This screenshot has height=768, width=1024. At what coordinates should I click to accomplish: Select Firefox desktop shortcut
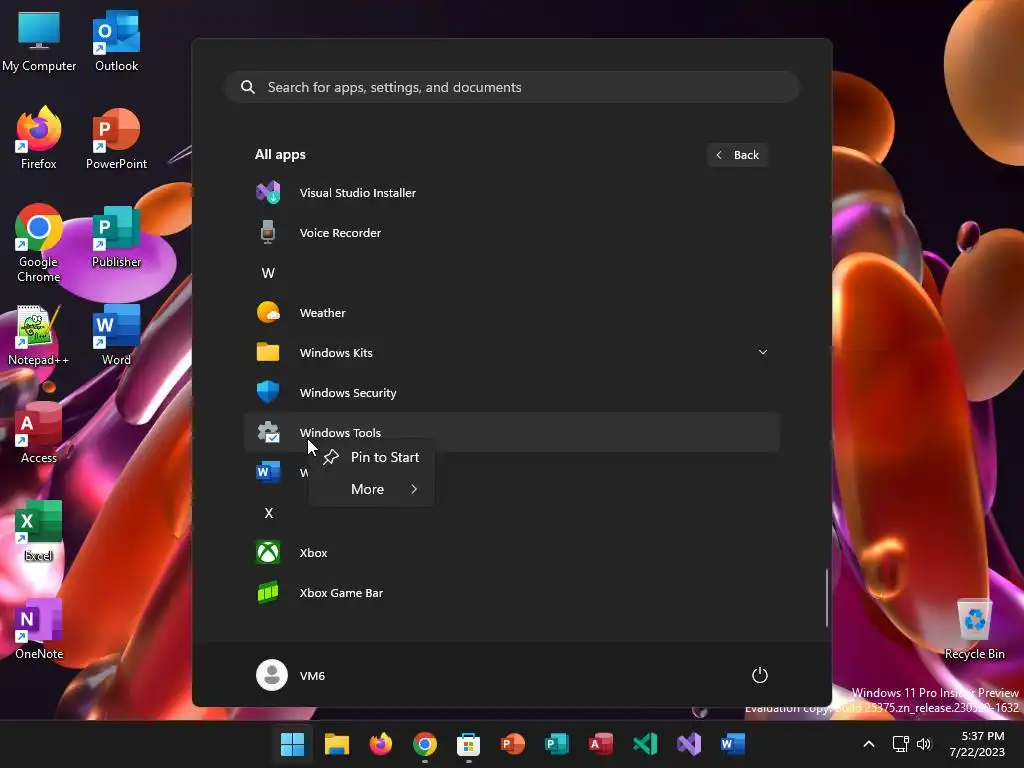[x=39, y=138]
